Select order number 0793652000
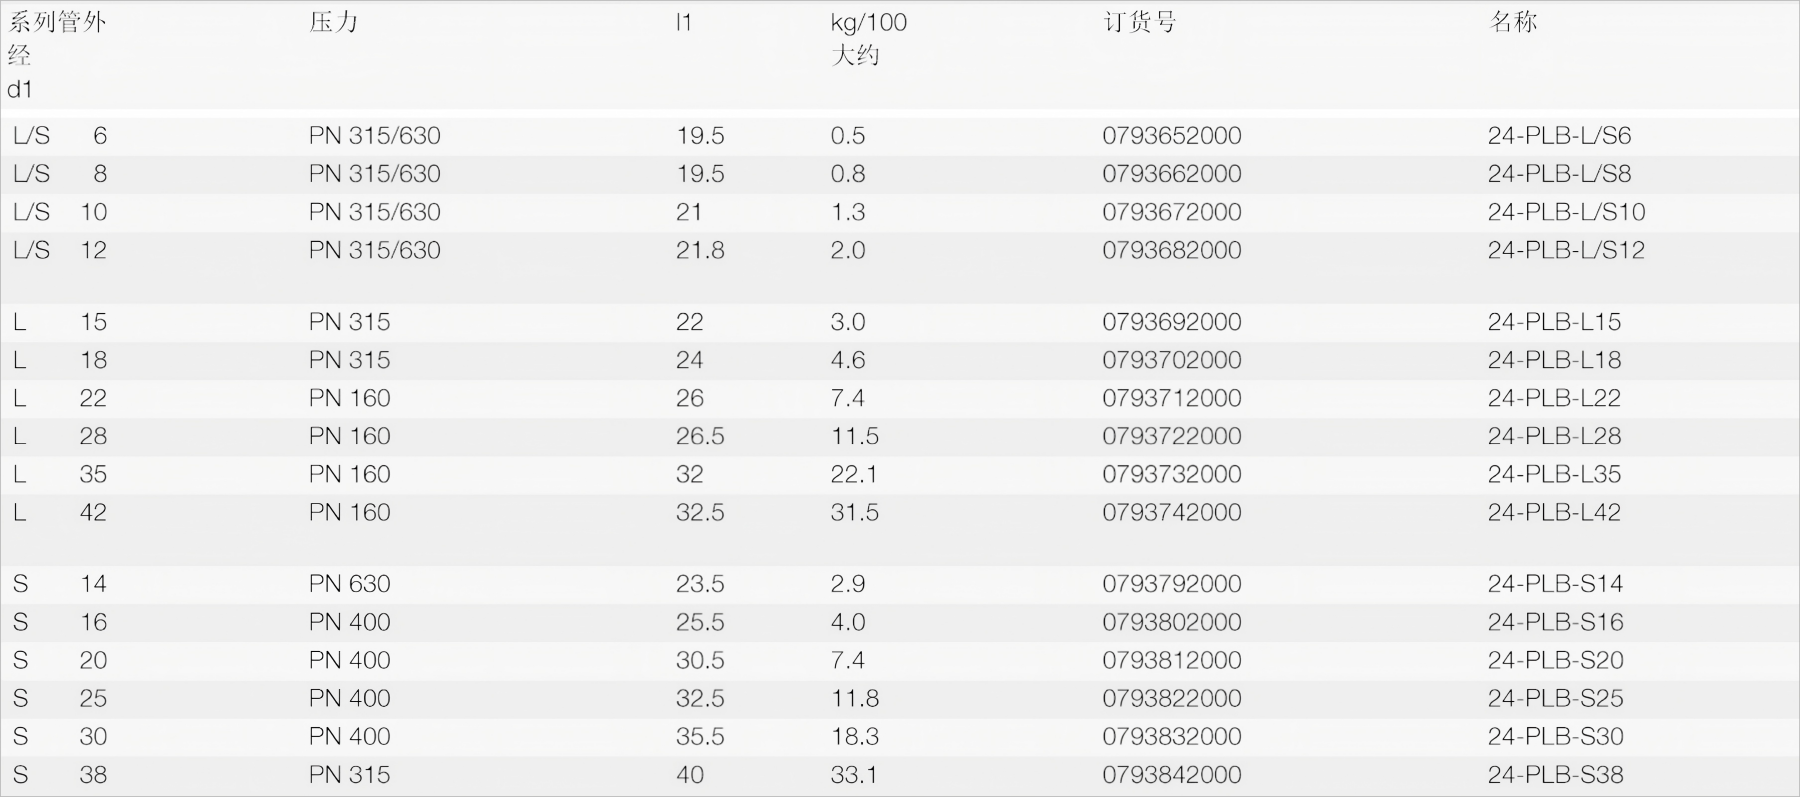 [1171, 136]
